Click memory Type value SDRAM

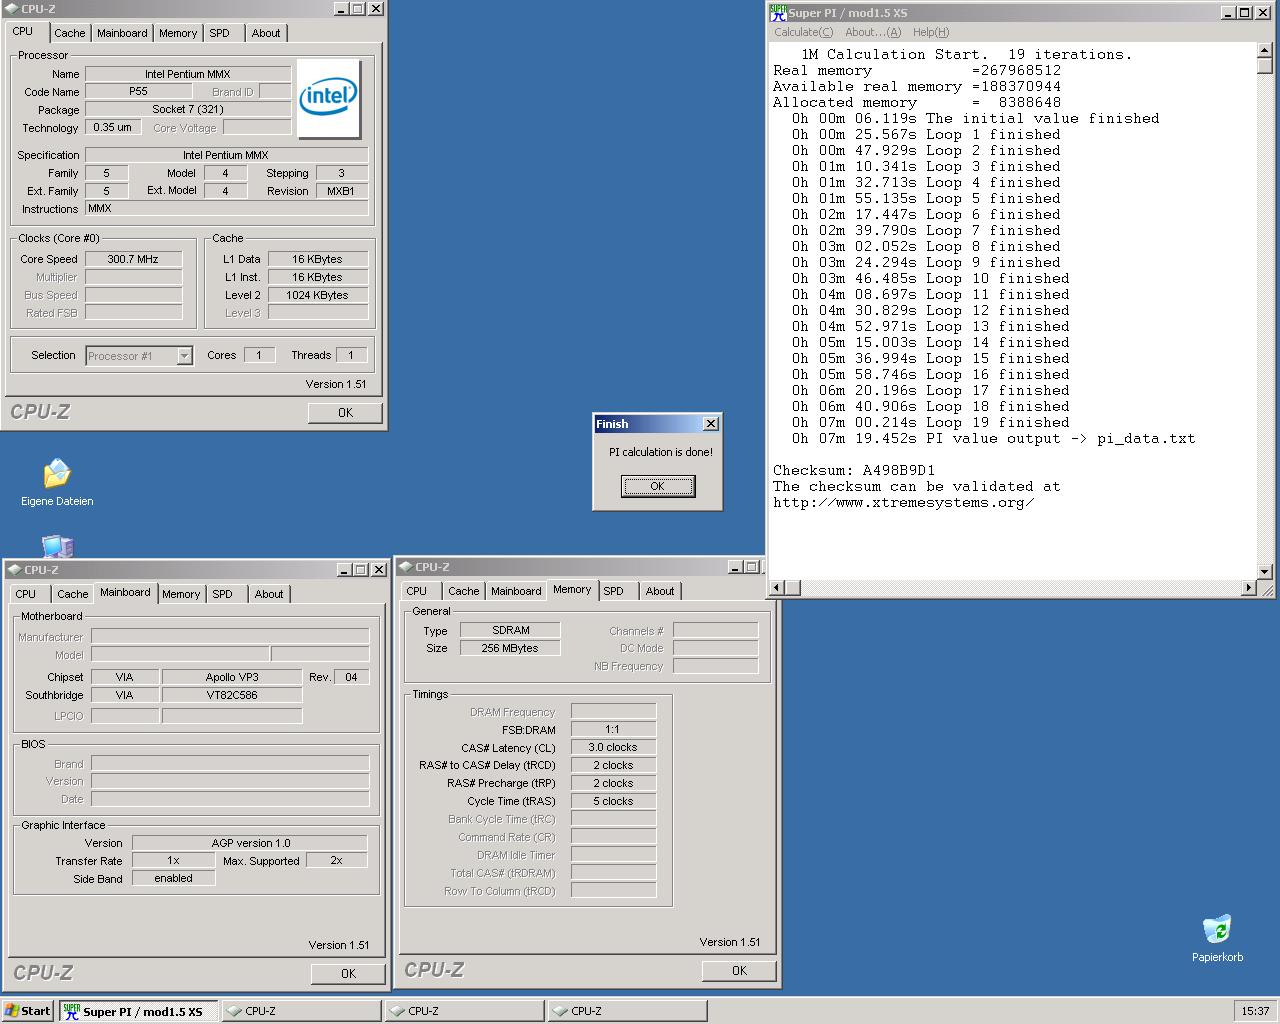(510, 630)
